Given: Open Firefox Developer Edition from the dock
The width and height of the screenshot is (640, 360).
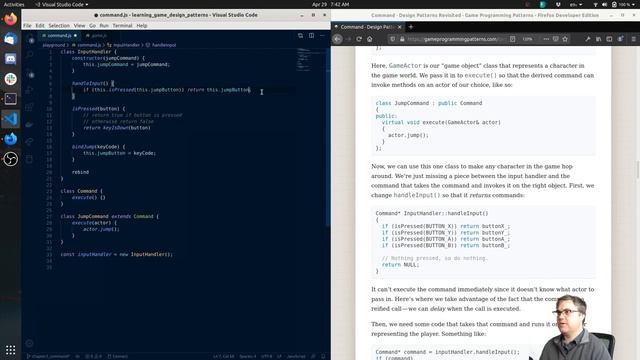Looking at the screenshot, I should click(11, 139).
